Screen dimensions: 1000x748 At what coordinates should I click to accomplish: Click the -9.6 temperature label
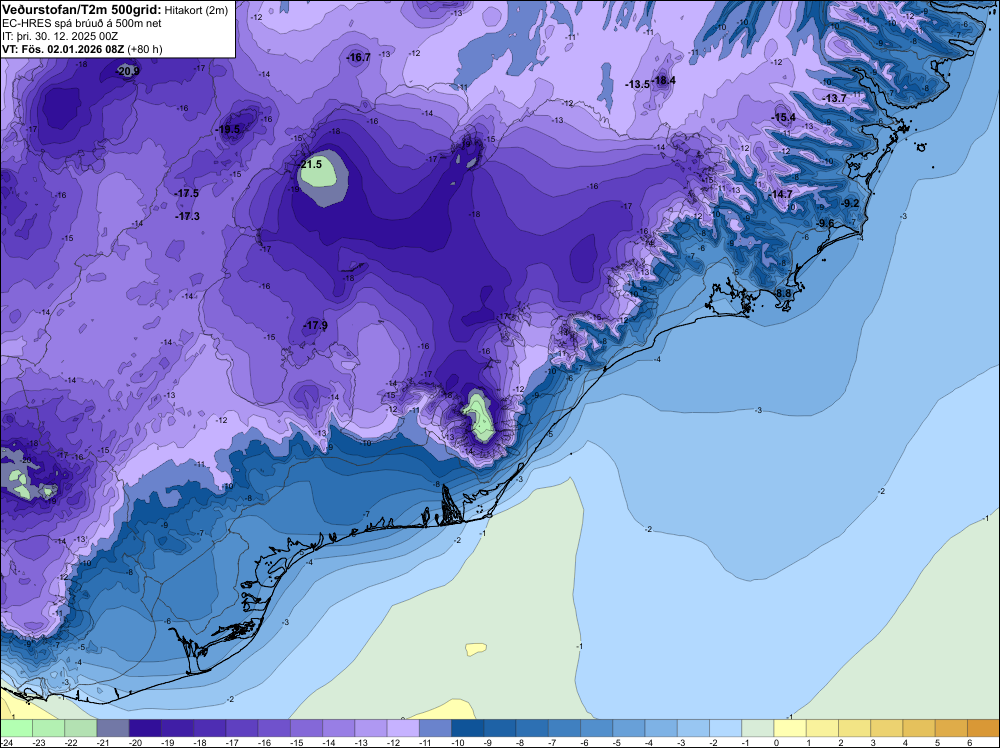coord(825,223)
